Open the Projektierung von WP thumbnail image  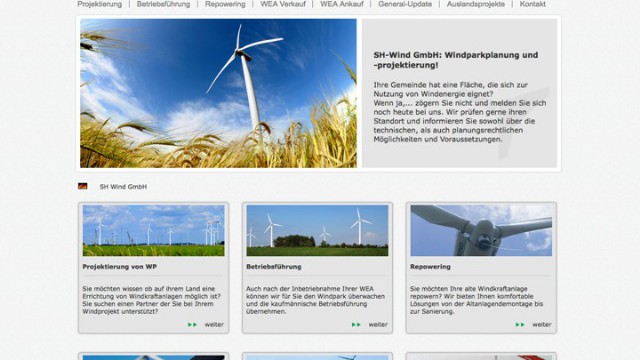(x=153, y=231)
